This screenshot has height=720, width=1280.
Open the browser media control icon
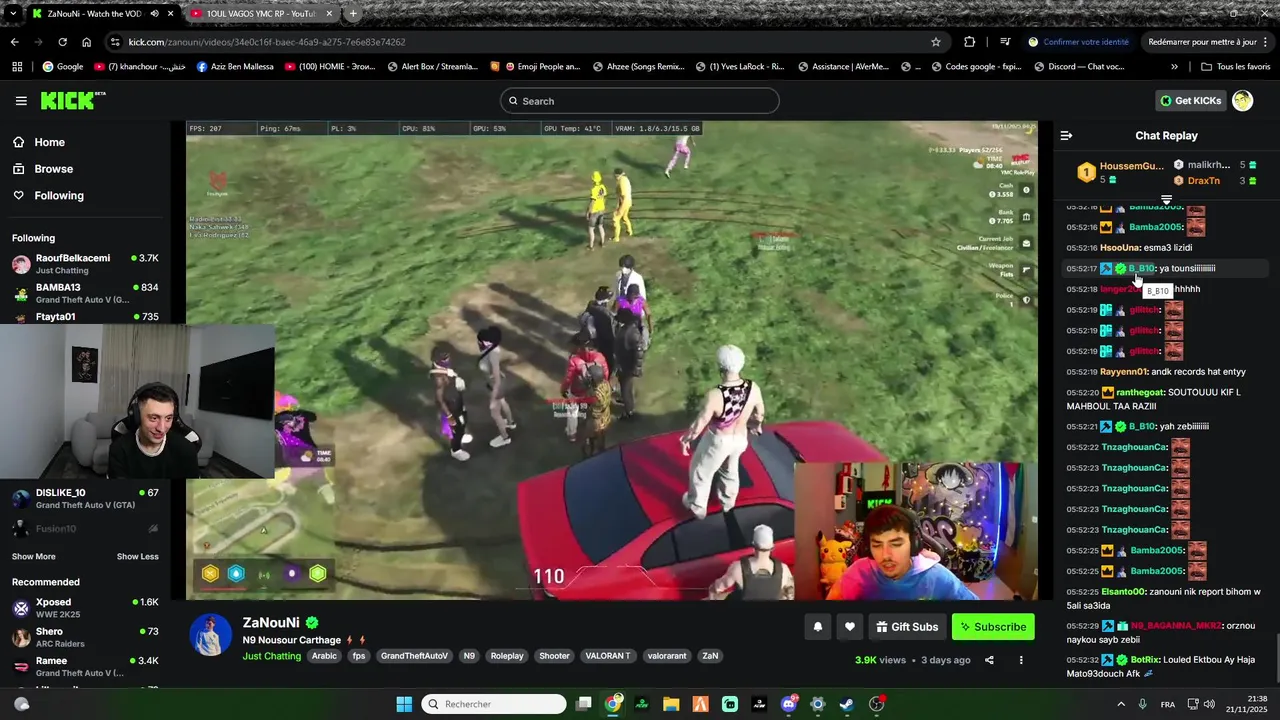[1005, 42]
